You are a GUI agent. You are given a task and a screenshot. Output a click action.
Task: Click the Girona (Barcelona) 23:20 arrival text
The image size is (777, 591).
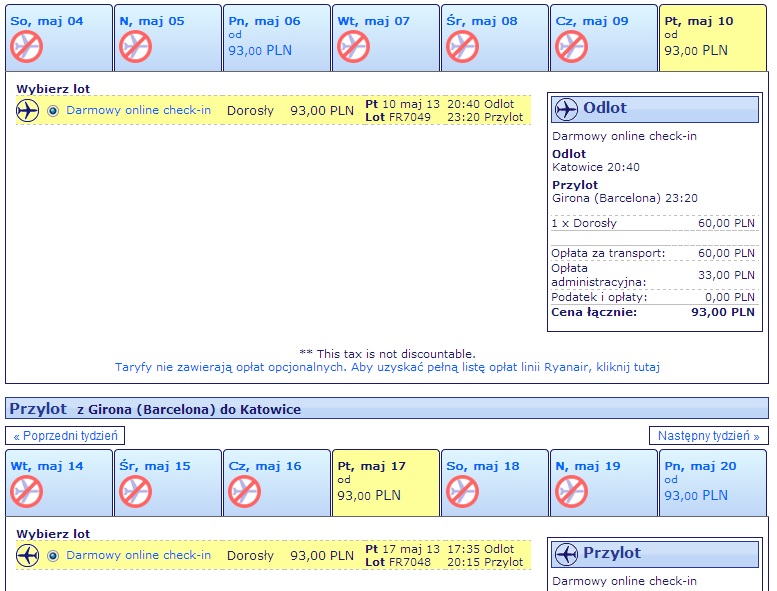(x=625, y=198)
